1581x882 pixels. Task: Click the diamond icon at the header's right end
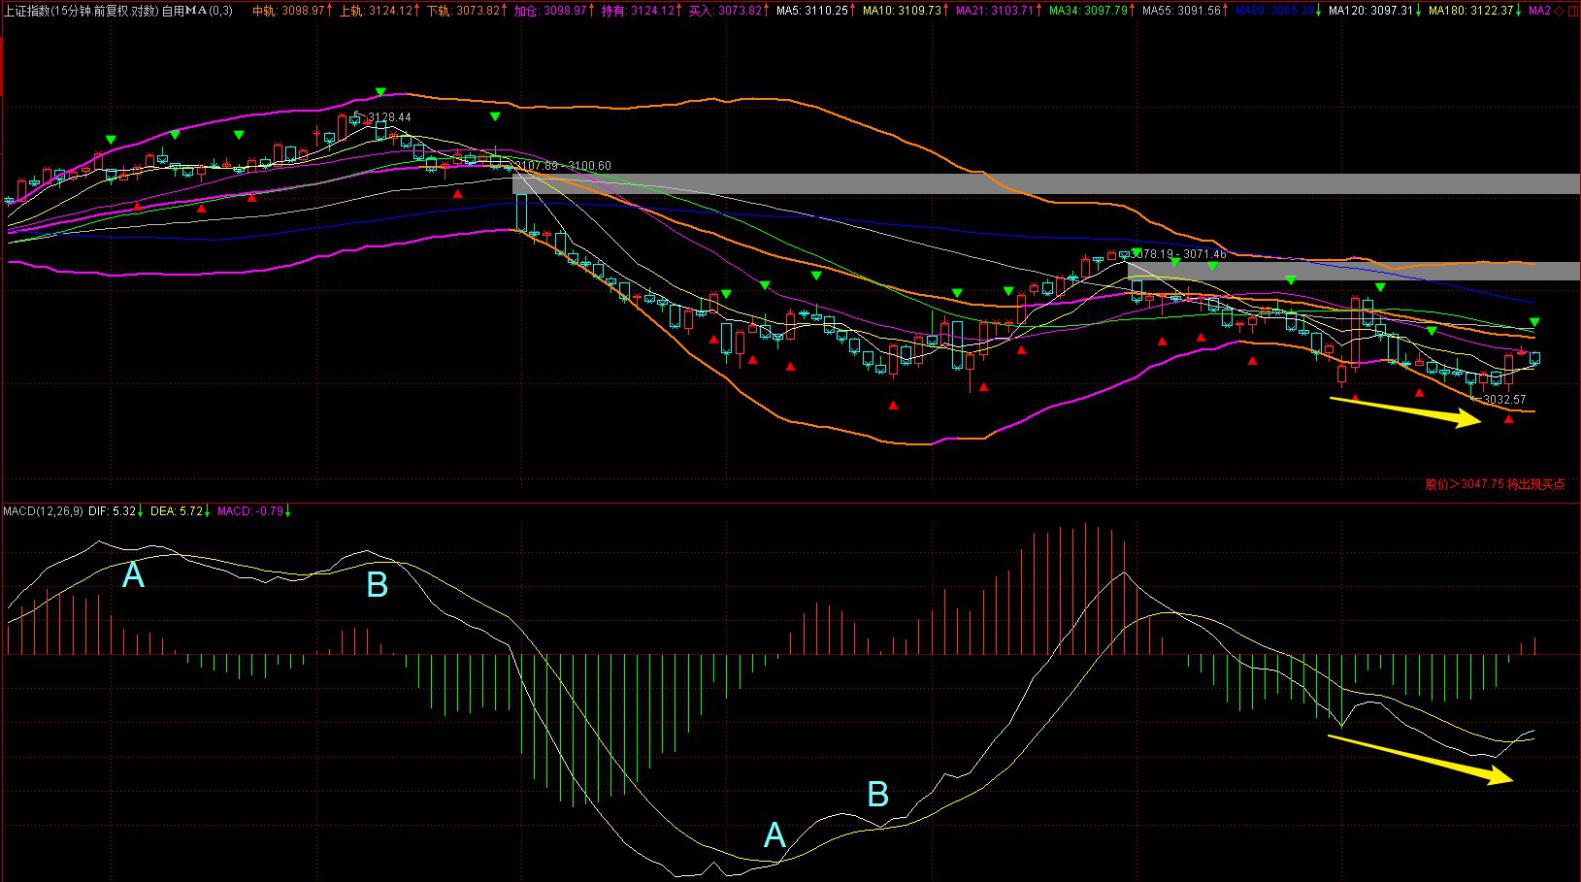tap(1561, 10)
